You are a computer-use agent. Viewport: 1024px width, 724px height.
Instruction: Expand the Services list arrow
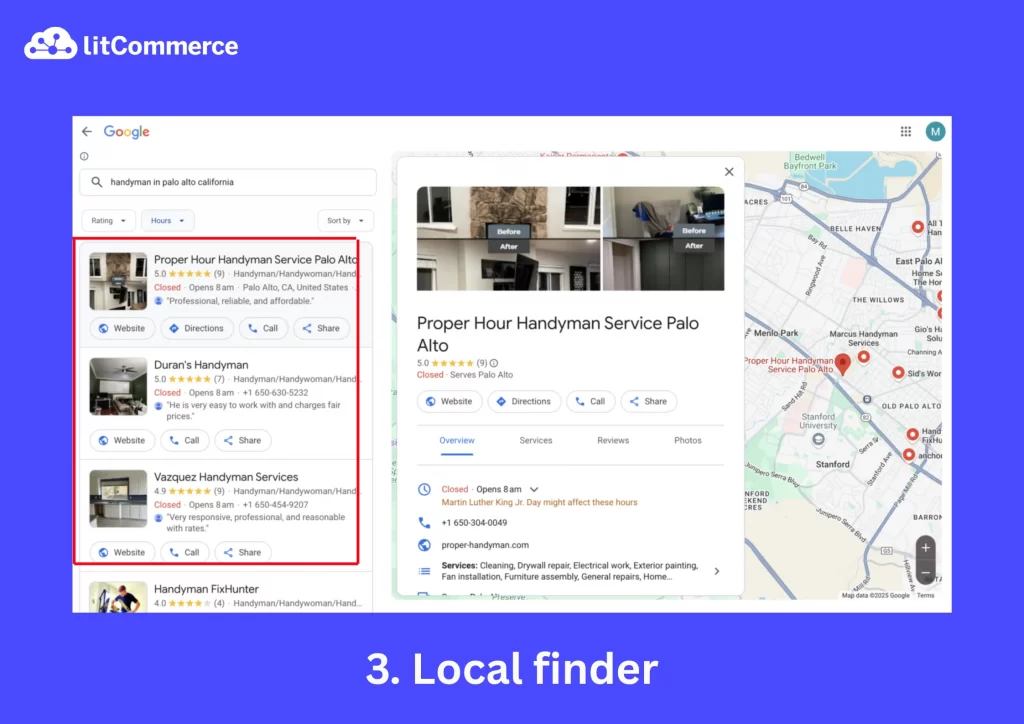pos(716,571)
